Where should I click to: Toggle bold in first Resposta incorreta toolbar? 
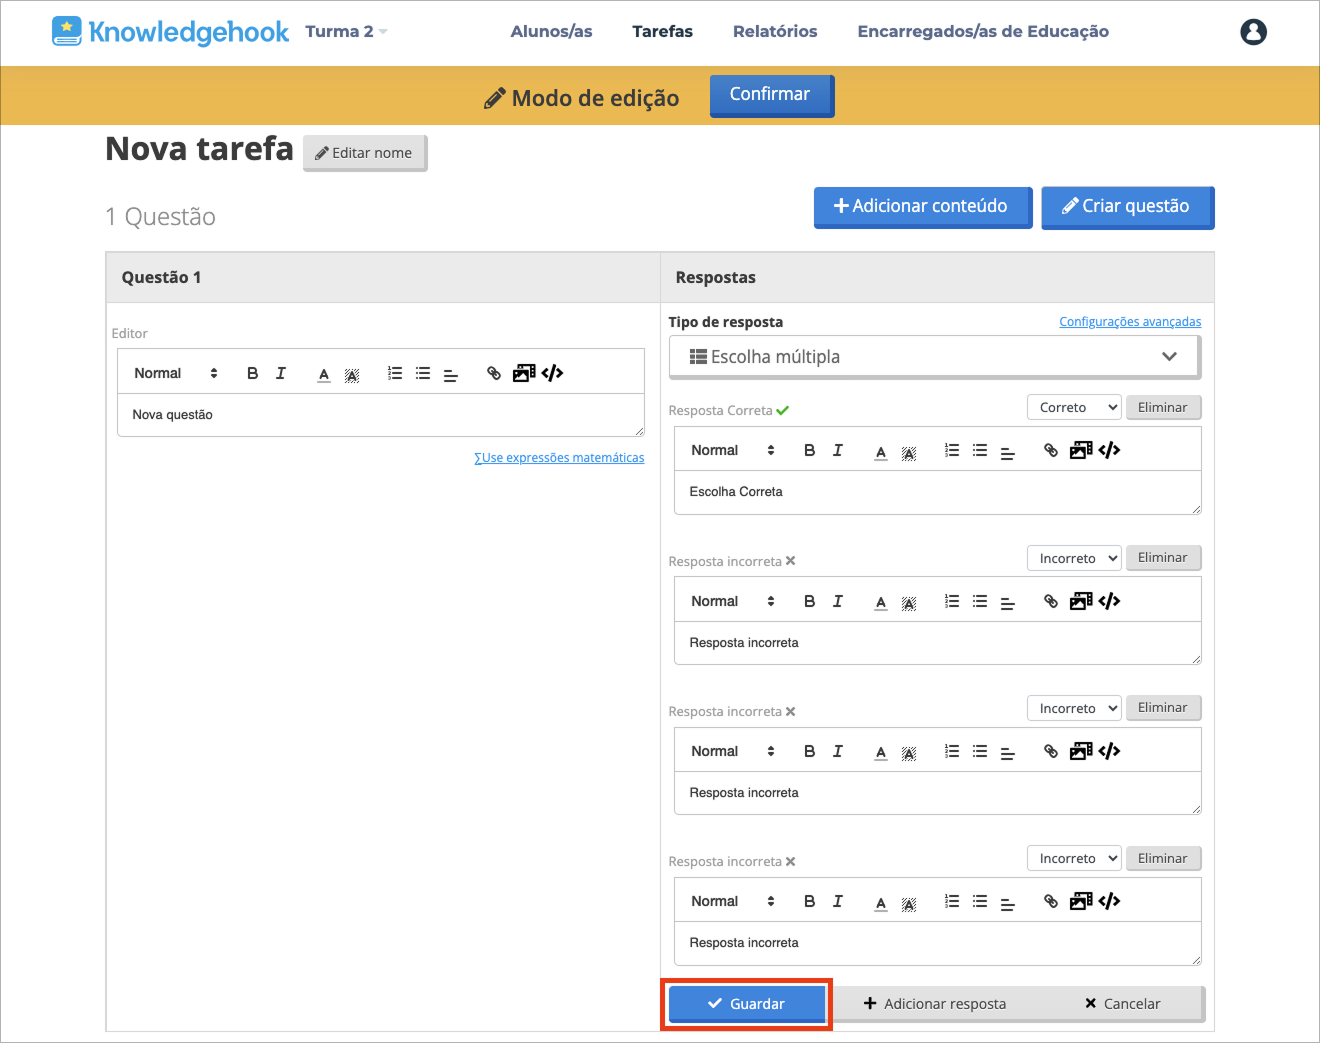point(810,601)
